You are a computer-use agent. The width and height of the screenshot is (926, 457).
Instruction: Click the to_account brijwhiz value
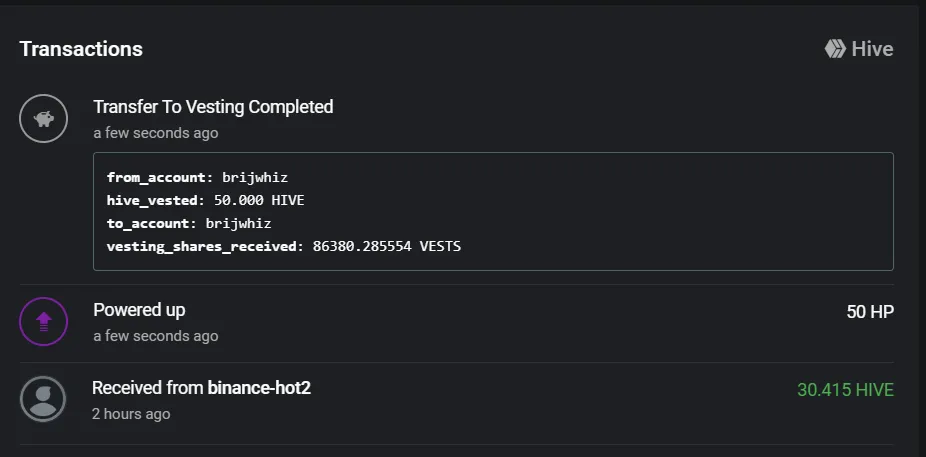tap(239, 223)
